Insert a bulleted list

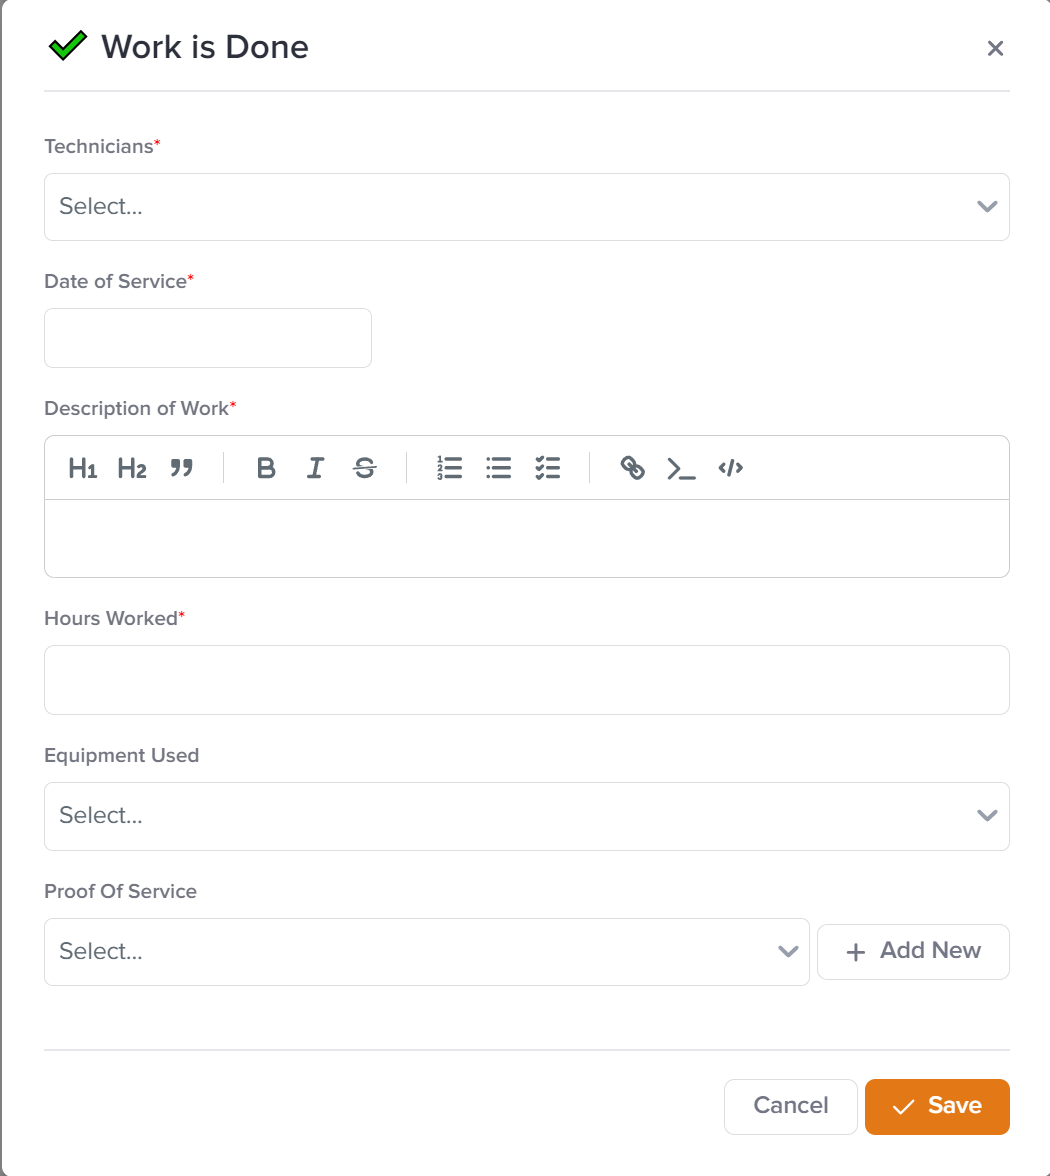pos(499,468)
